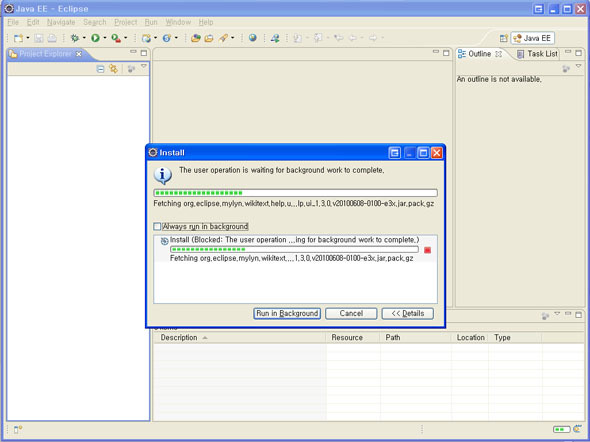Screen dimensions: 590x442
Task: Click the Forward navigation arrow icon
Action: coord(373,38)
